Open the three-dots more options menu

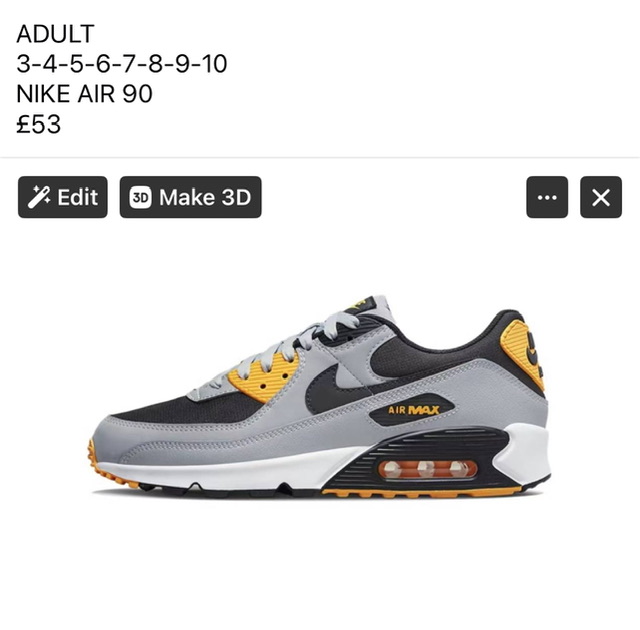547,197
